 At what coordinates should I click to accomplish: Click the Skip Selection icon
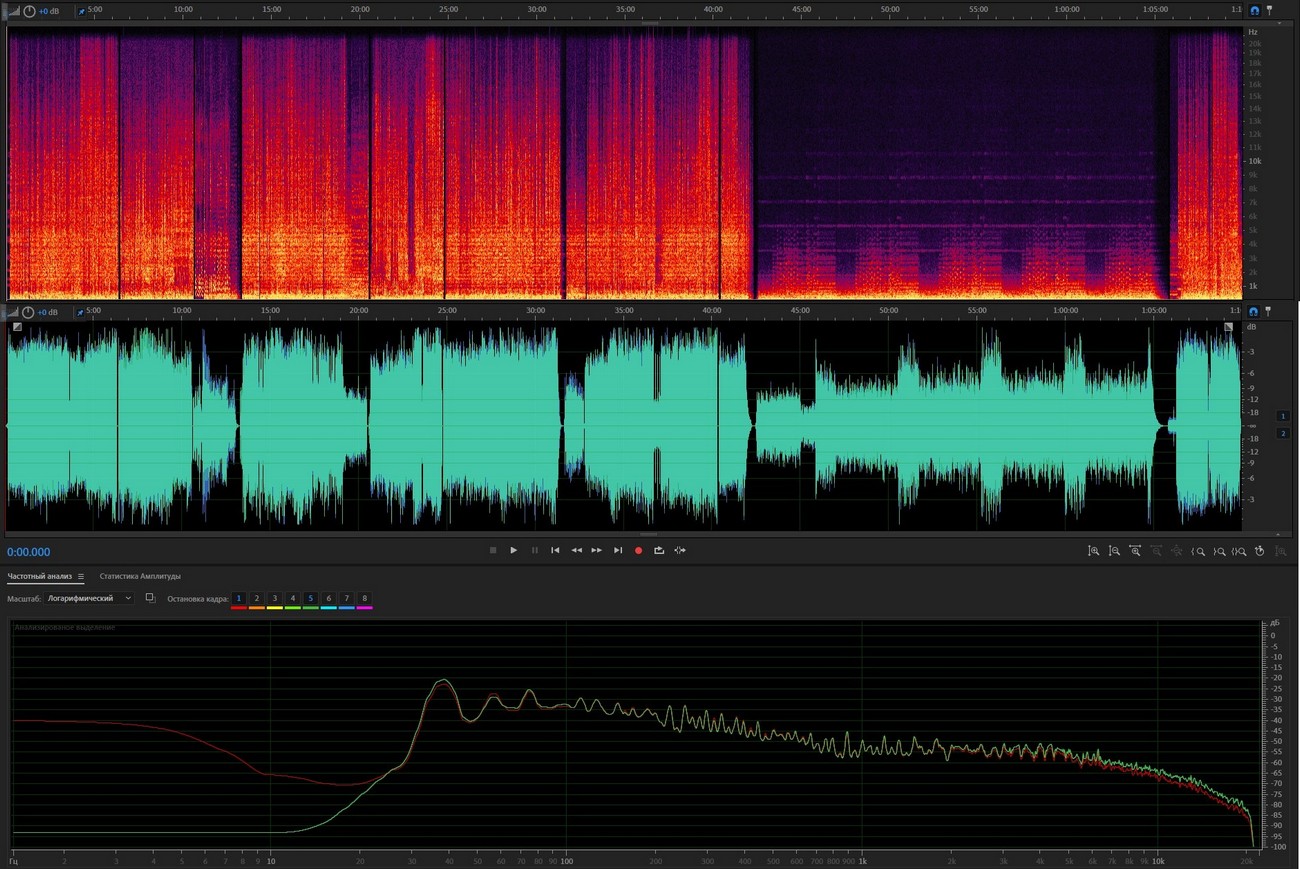pyautogui.click(x=680, y=550)
